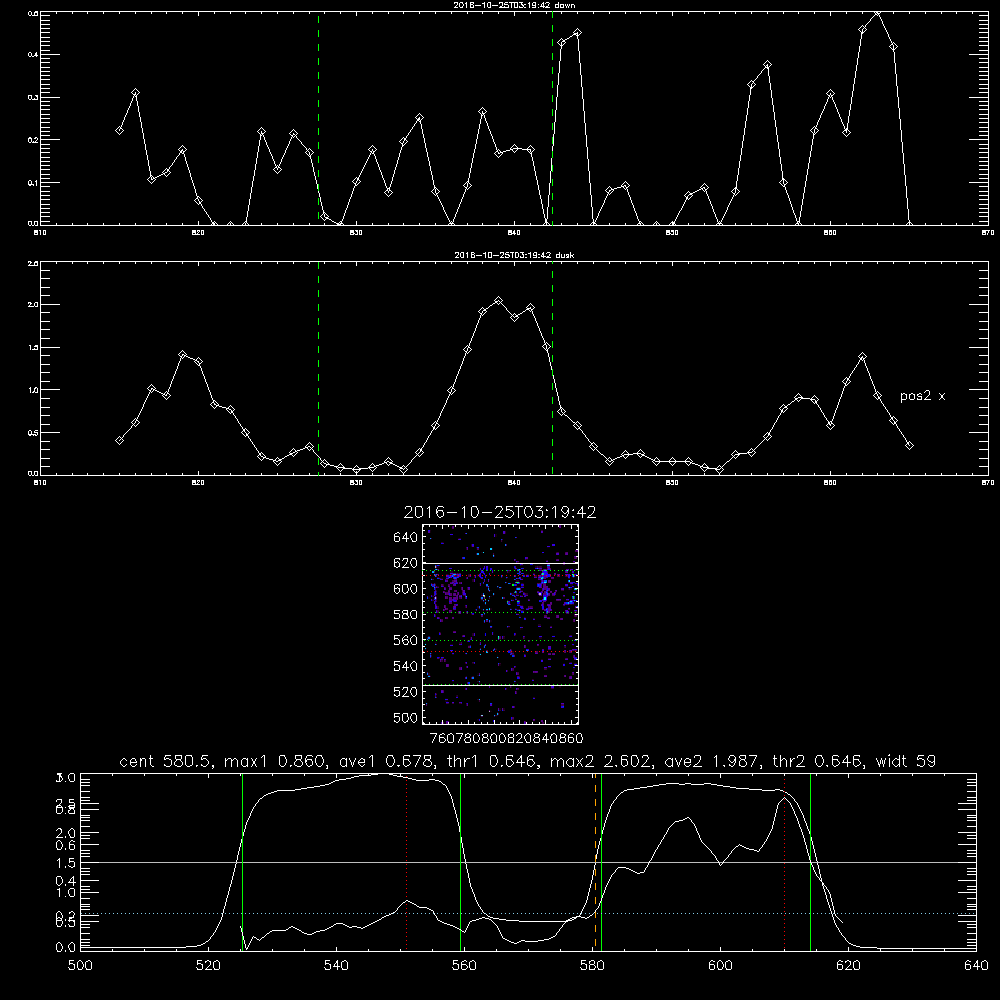Image resolution: width=1000 pixels, height=1000 pixels.
Task: Click the dawn plot title text
Action: point(514,4)
